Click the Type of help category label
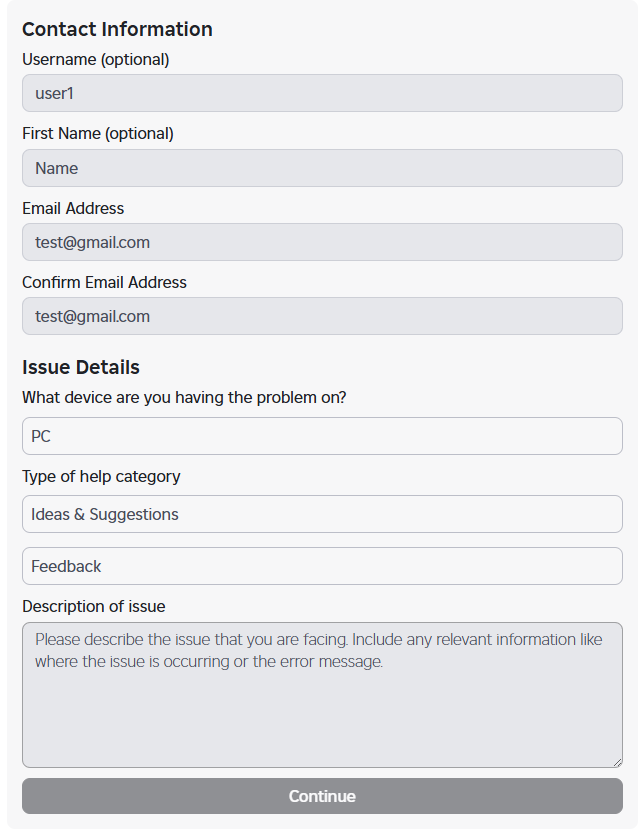Viewport: 643px width, 838px height. (x=101, y=477)
